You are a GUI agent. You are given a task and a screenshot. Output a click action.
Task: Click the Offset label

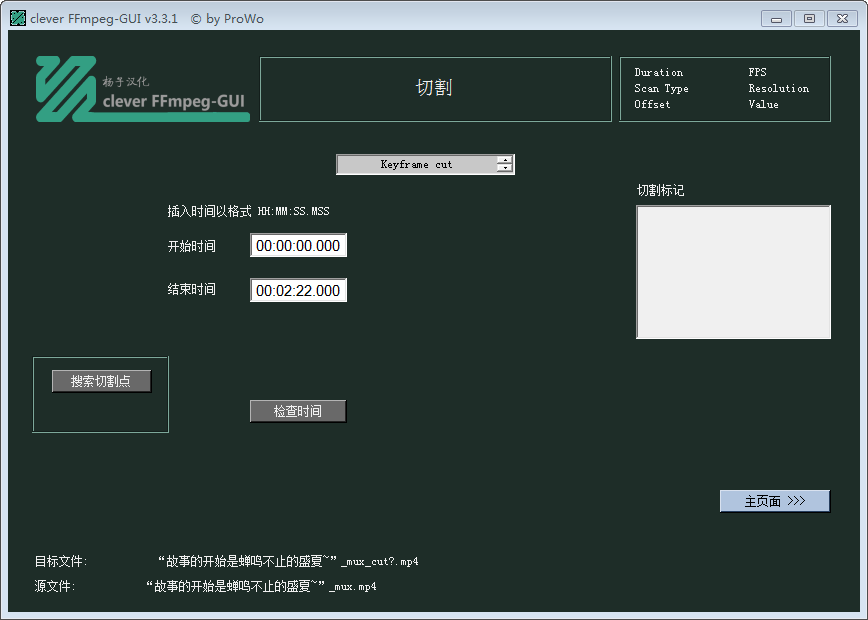tap(652, 105)
